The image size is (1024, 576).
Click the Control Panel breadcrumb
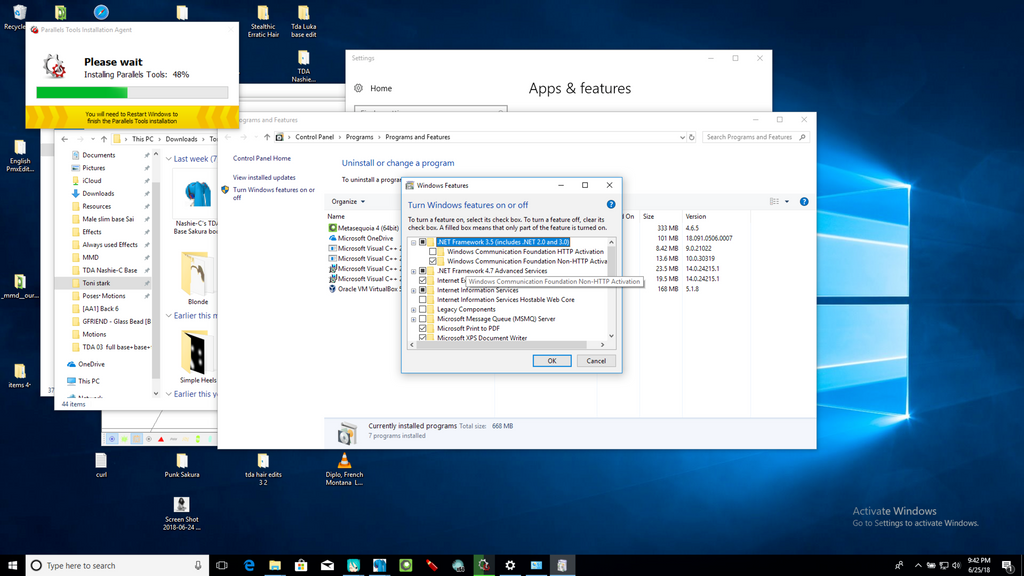314,137
